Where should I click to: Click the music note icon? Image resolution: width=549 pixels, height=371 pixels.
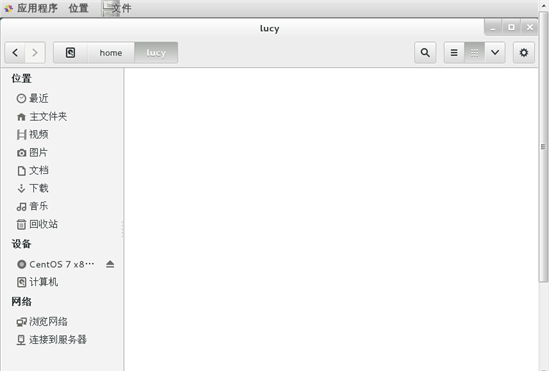pos(21,207)
